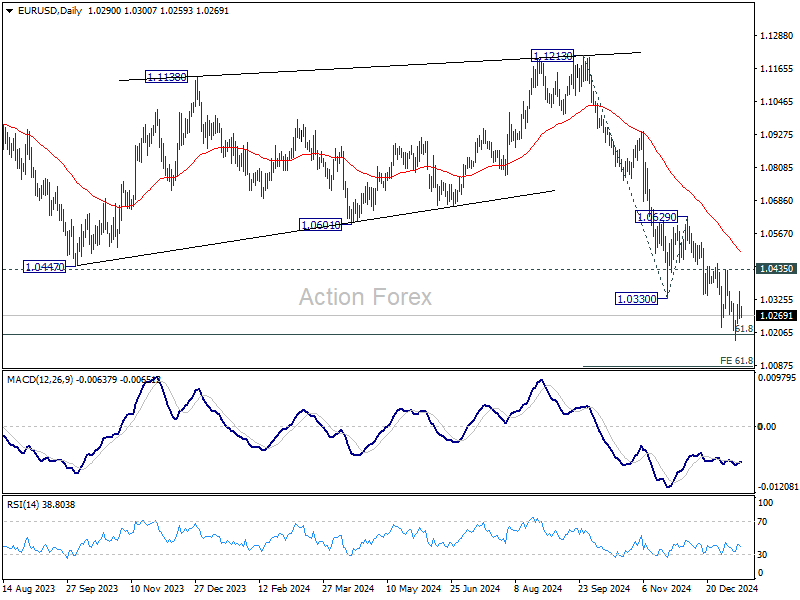Click the RSI 70 level axis label

click(762, 522)
